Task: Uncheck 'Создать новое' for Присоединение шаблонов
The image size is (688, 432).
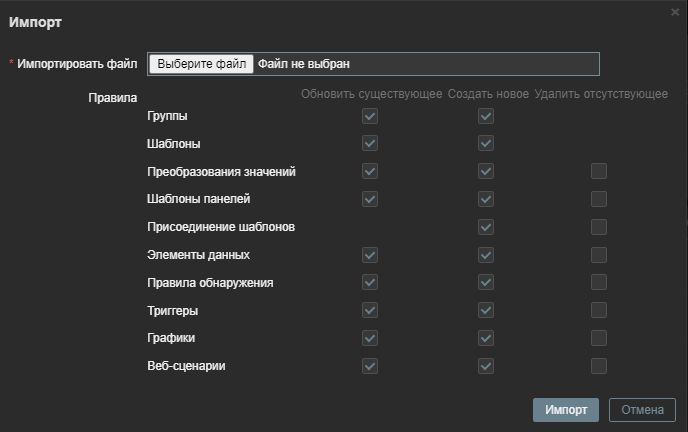Action: [x=486, y=227]
